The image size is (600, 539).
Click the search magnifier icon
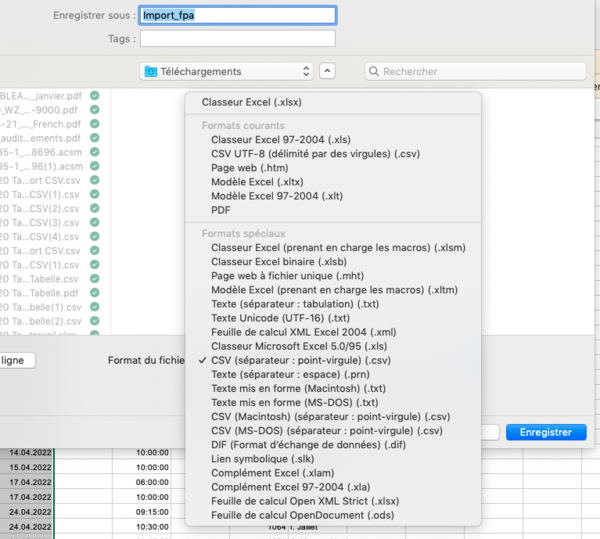coord(374,72)
